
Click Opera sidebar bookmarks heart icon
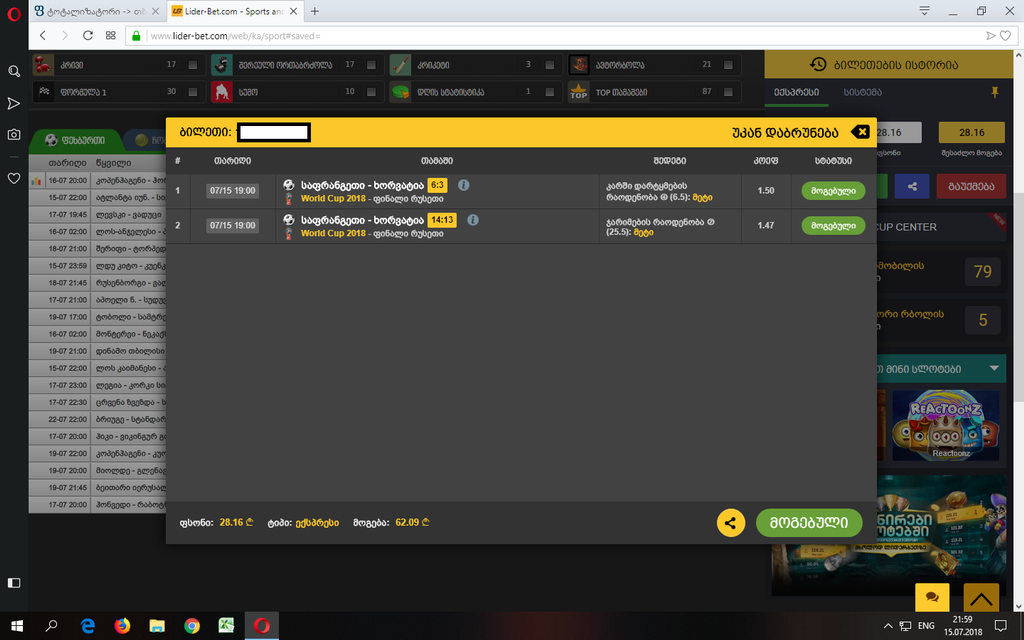[x=14, y=178]
